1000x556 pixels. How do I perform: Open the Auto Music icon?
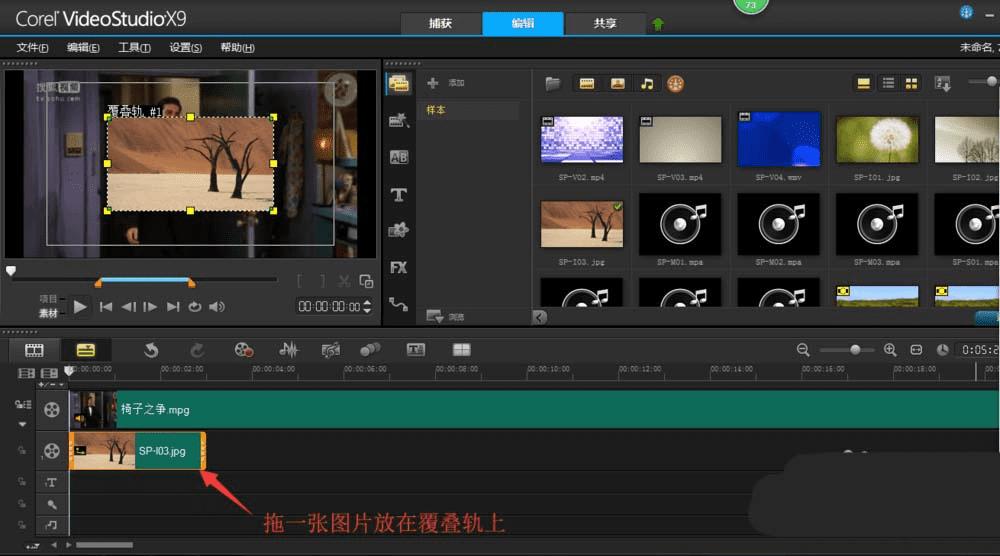coord(330,349)
